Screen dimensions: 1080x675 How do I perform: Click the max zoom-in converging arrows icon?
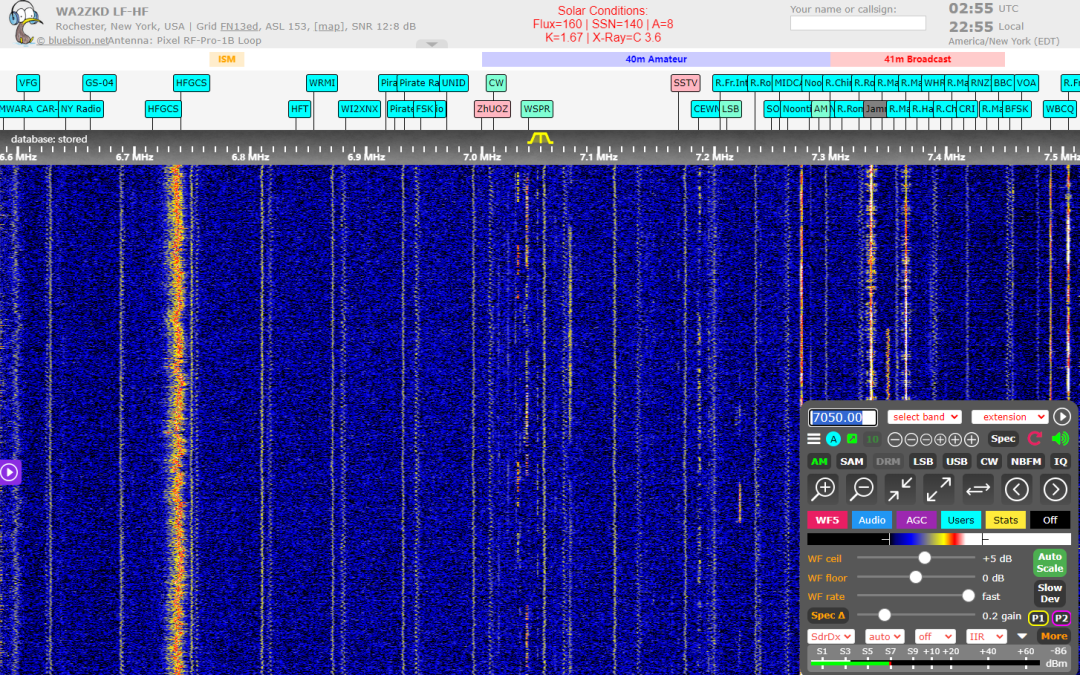pyautogui.click(x=900, y=489)
